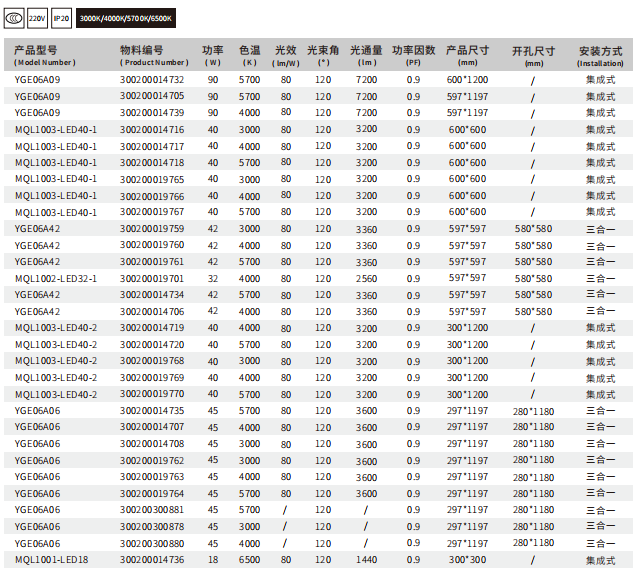Select product number 300200014717
This screenshot has height=572, width=639.
tap(152, 146)
